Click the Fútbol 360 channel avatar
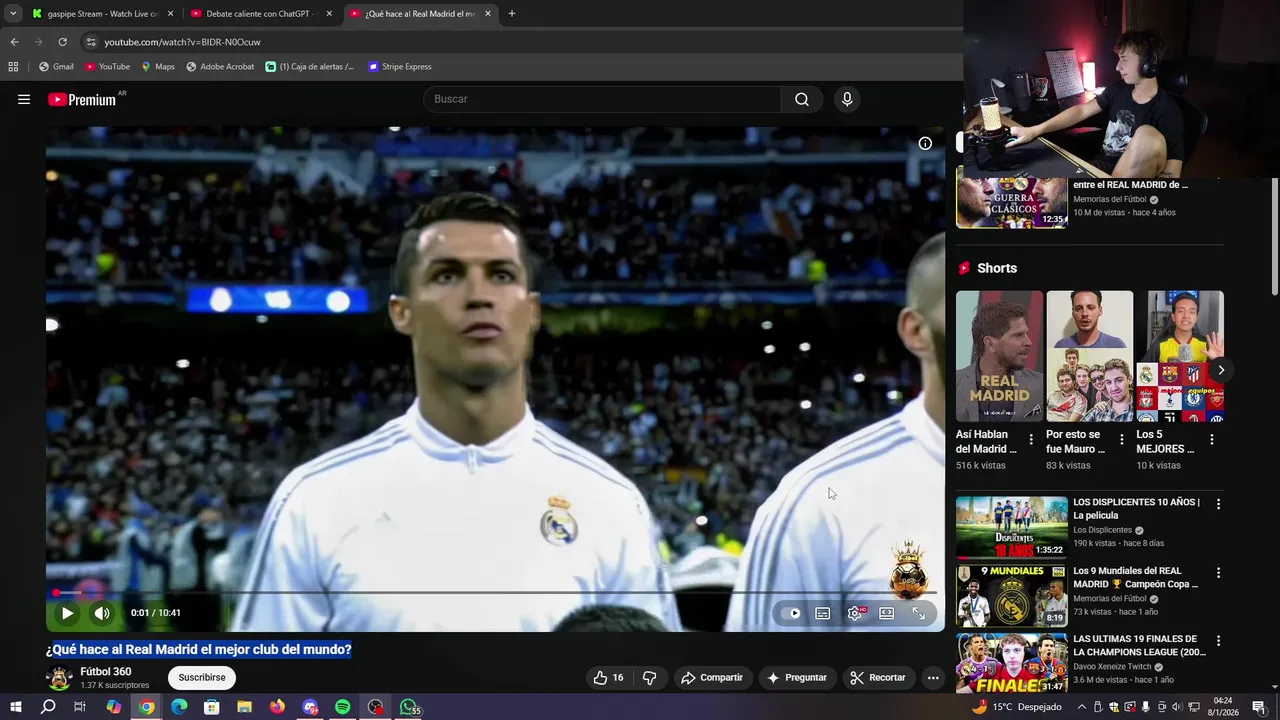The height and width of the screenshot is (720, 1280). (x=60, y=678)
